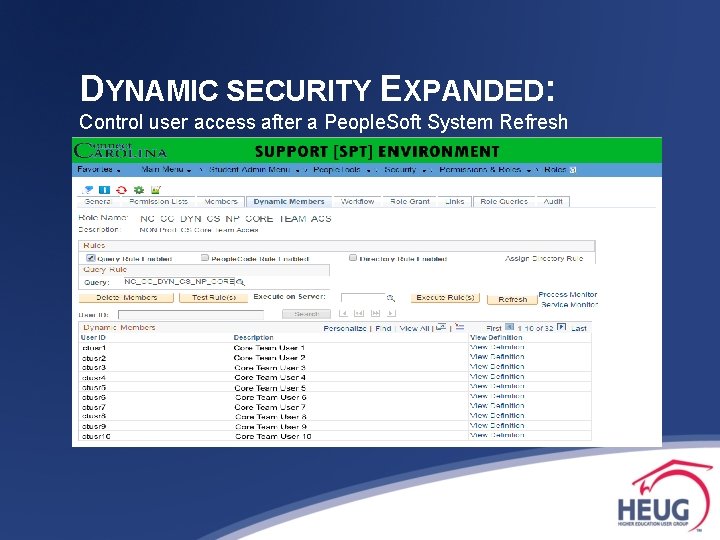Open the Role Grant tab

[x=410, y=202]
